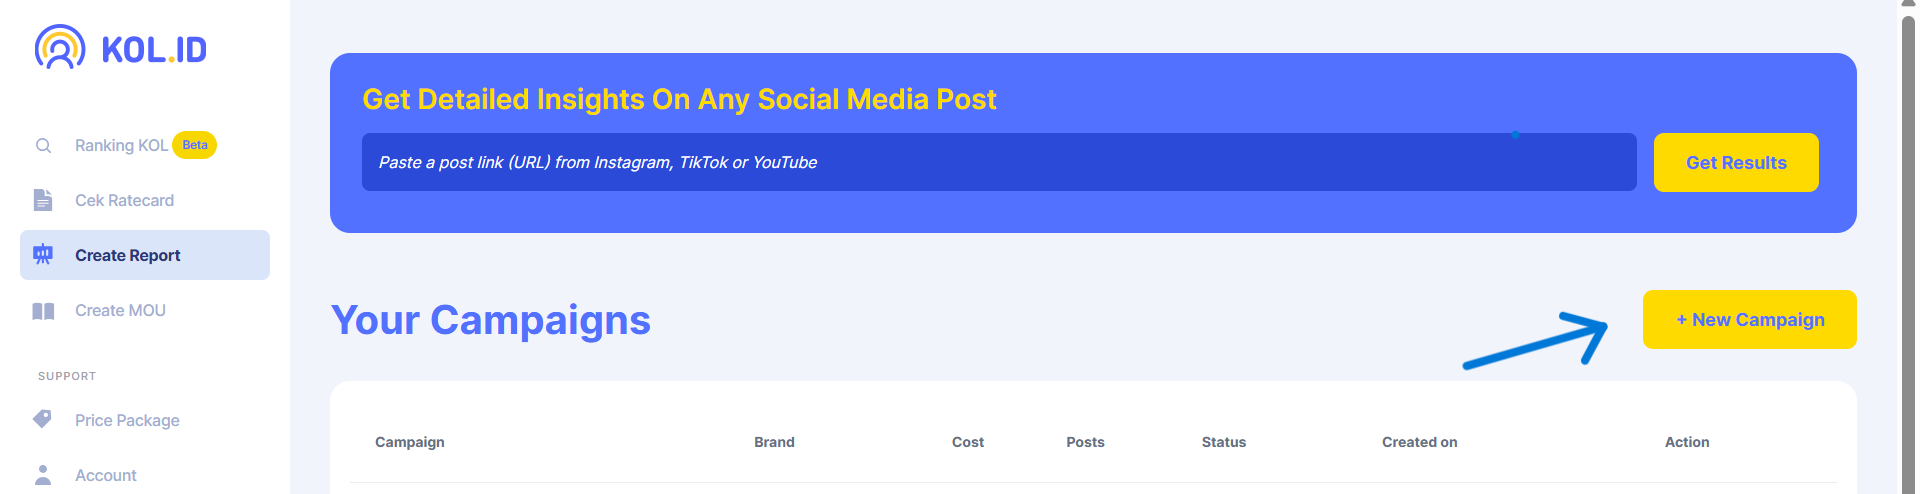The width and height of the screenshot is (1920, 494).
Task: Click the yellow Beta badge
Action: [195, 145]
